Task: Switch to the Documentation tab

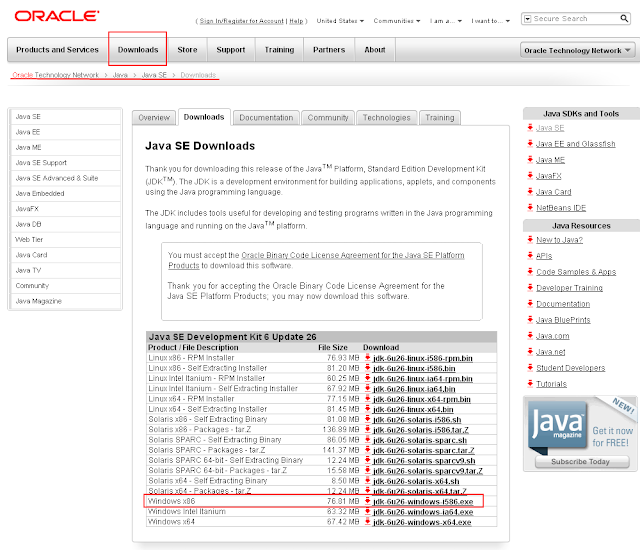Action: click(x=266, y=118)
